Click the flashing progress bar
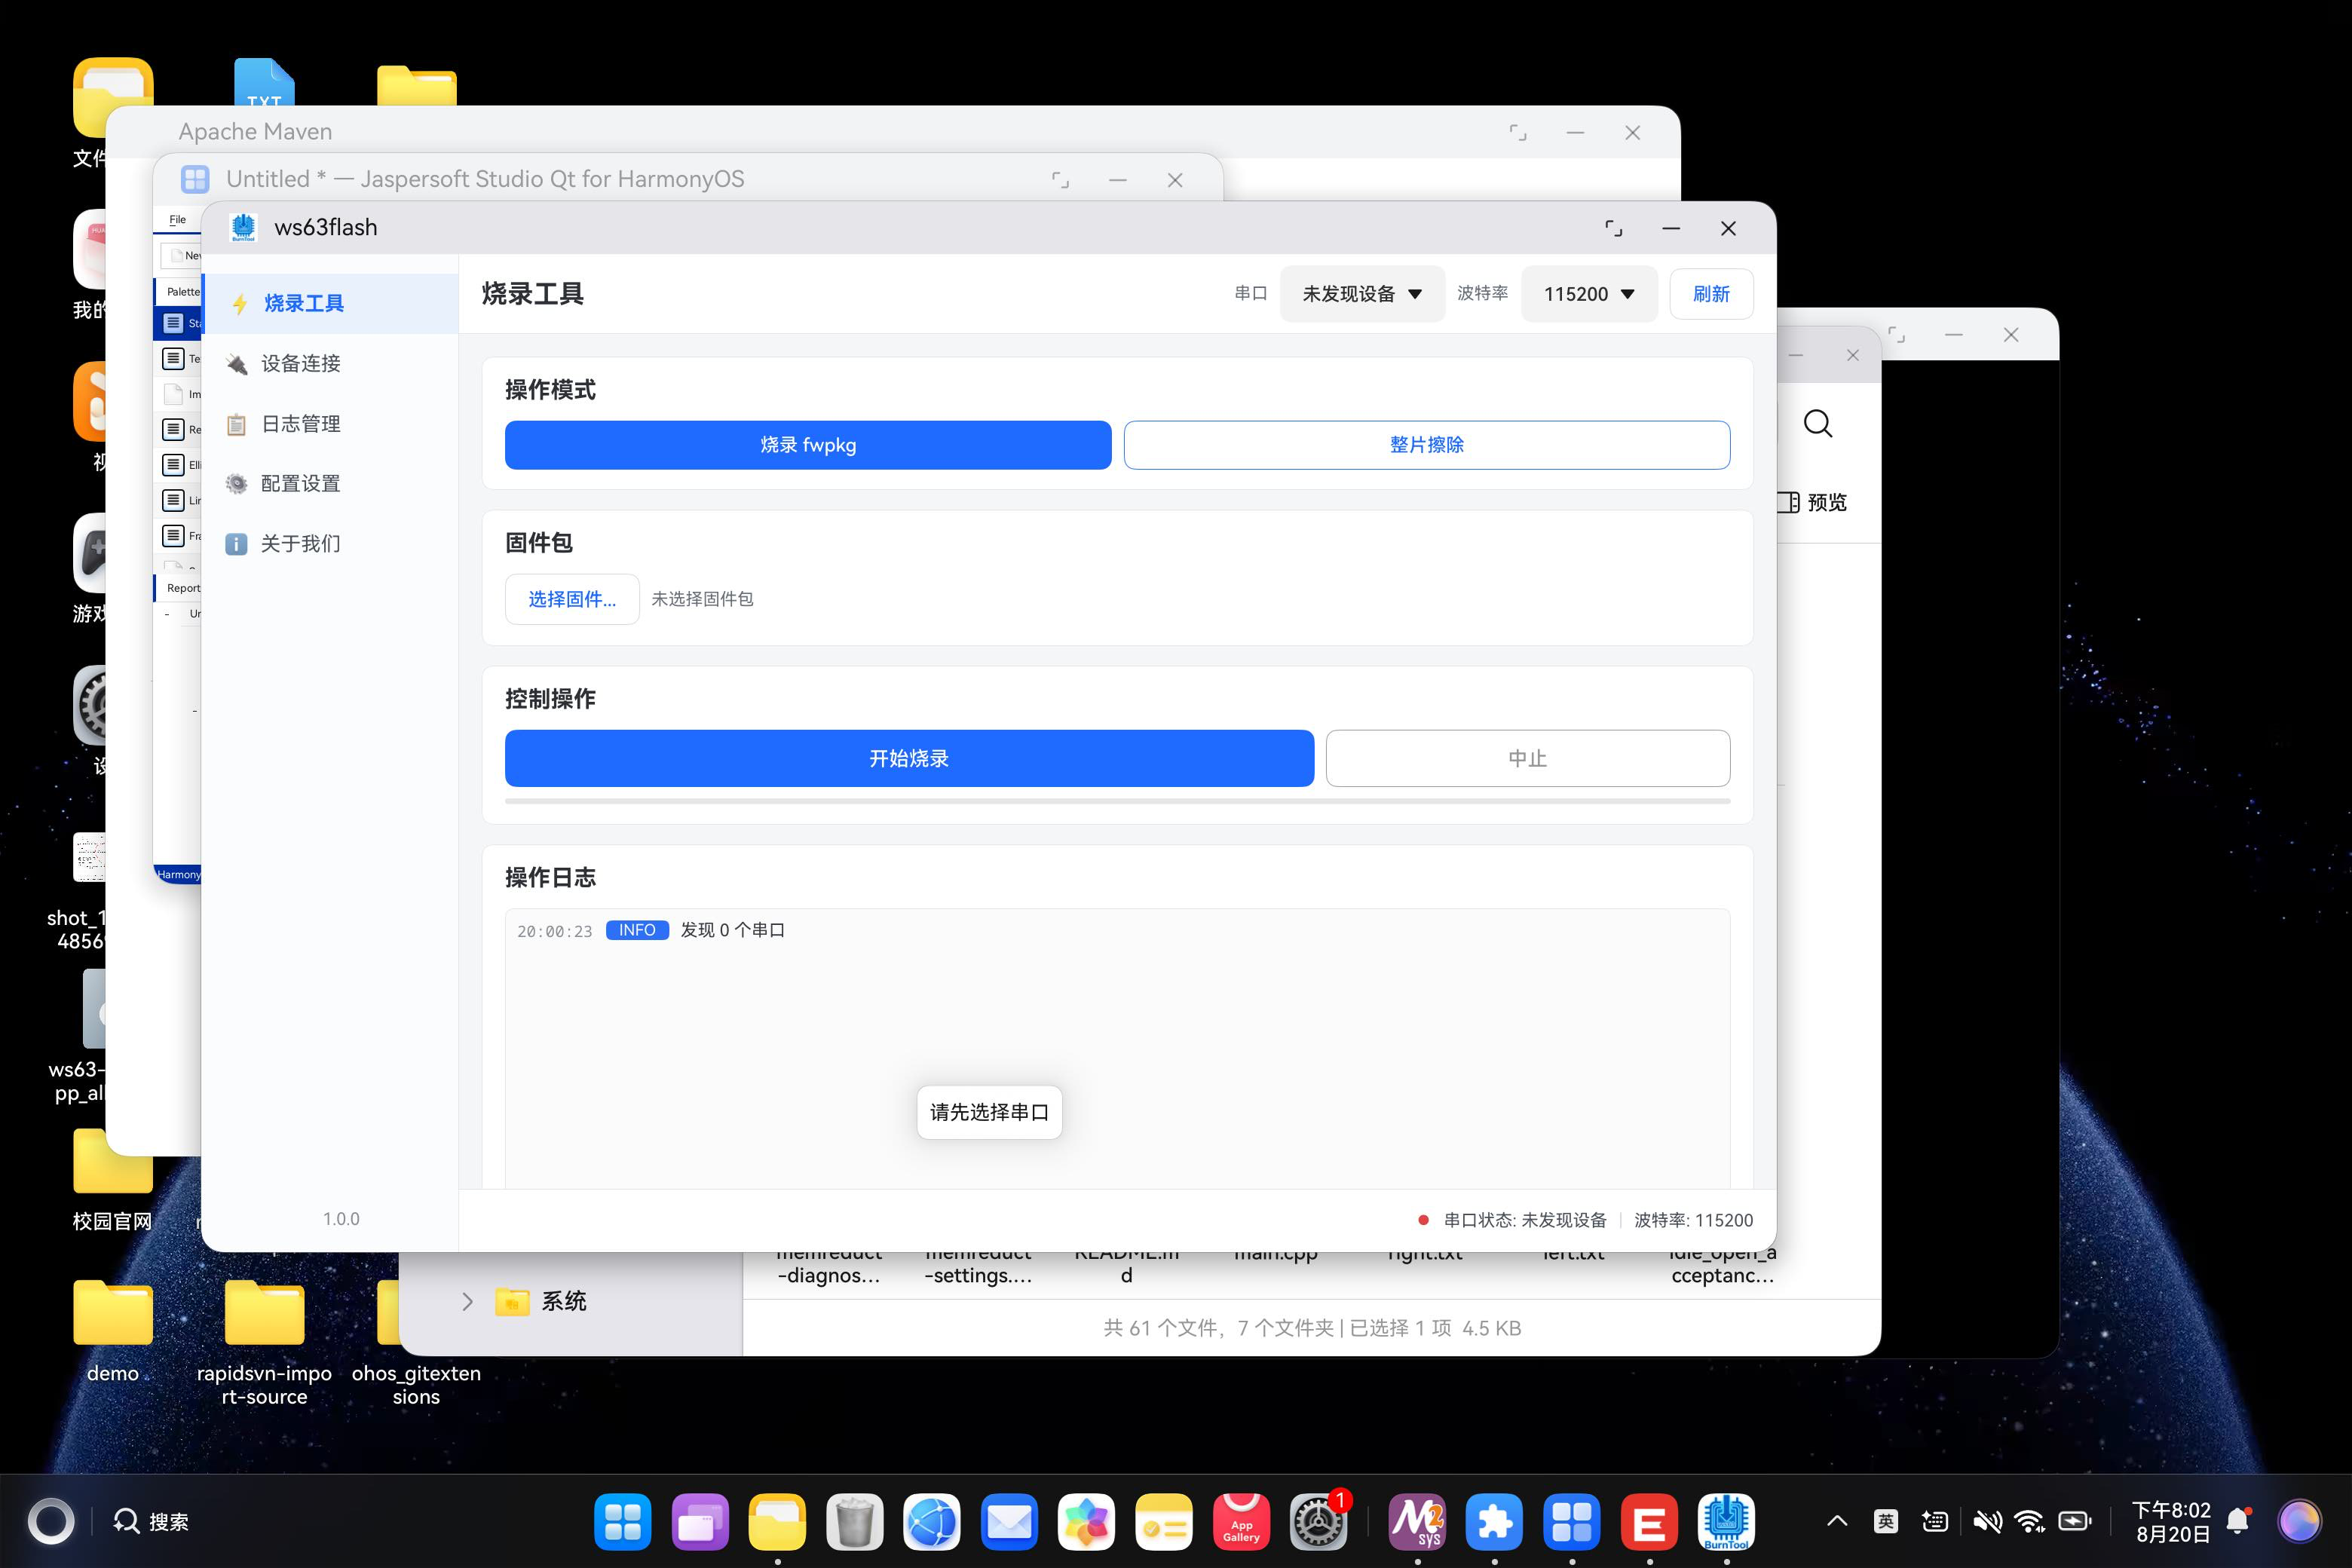Viewport: 2352px width, 1568px height. [x=1117, y=800]
